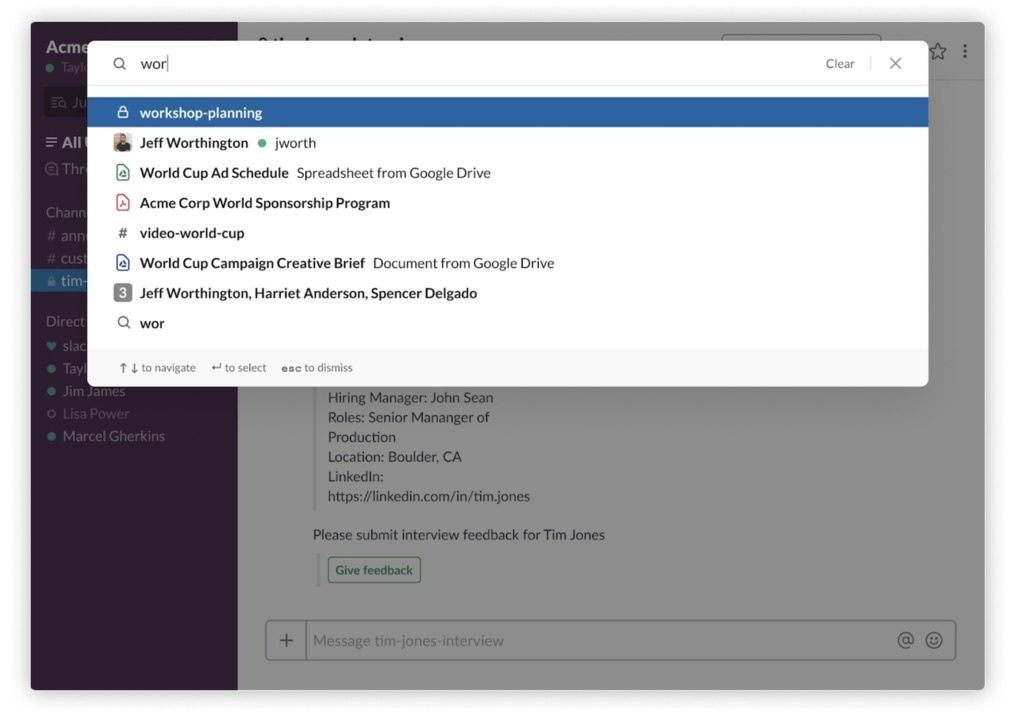This screenshot has height=712, width=1024.
Task: Click the magnifier icon in the search bar
Action: click(x=120, y=64)
